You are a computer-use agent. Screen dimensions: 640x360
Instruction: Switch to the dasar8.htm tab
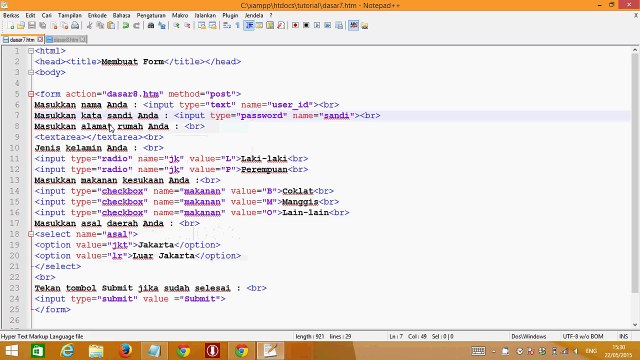[66, 40]
